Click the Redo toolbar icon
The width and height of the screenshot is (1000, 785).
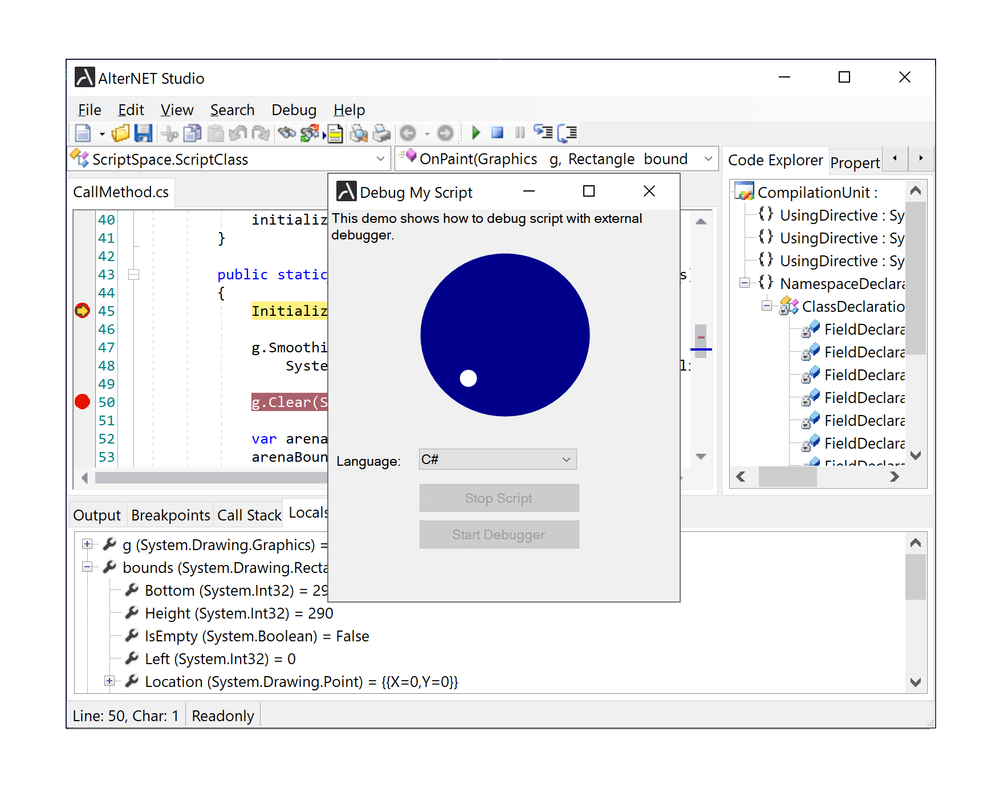(260, 133)
